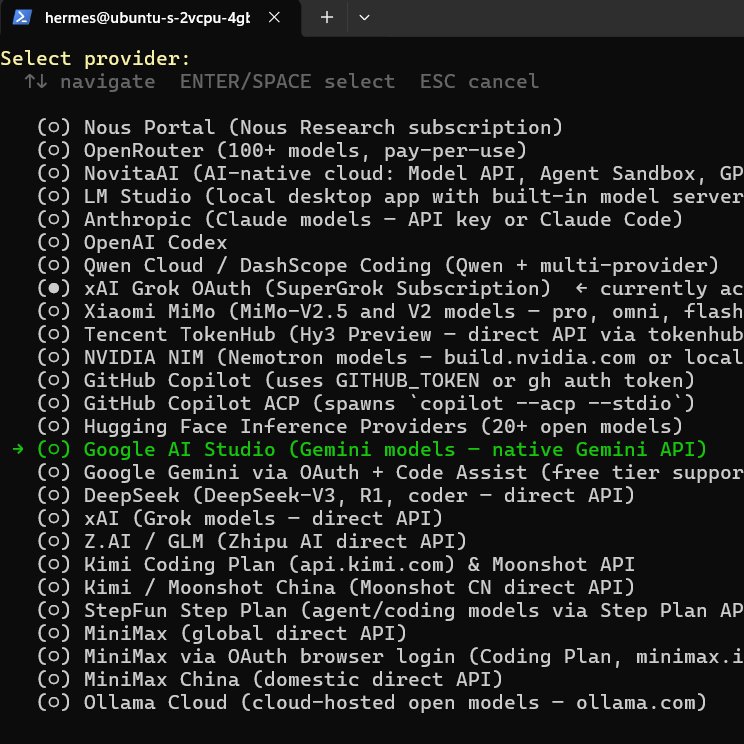
Task: Click the NVIDIA NIM provider row text
Action: 414,357
